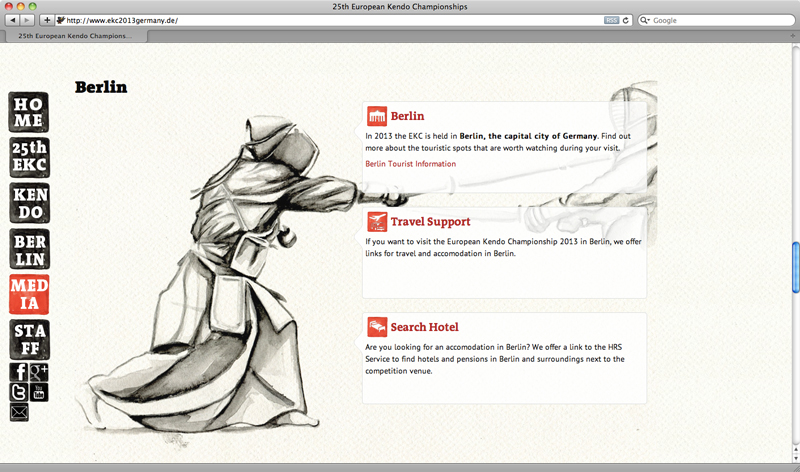This screenshot has height=472, width=800.
Task: Select the KENDO navigation tile
Action: click(29, 203)
